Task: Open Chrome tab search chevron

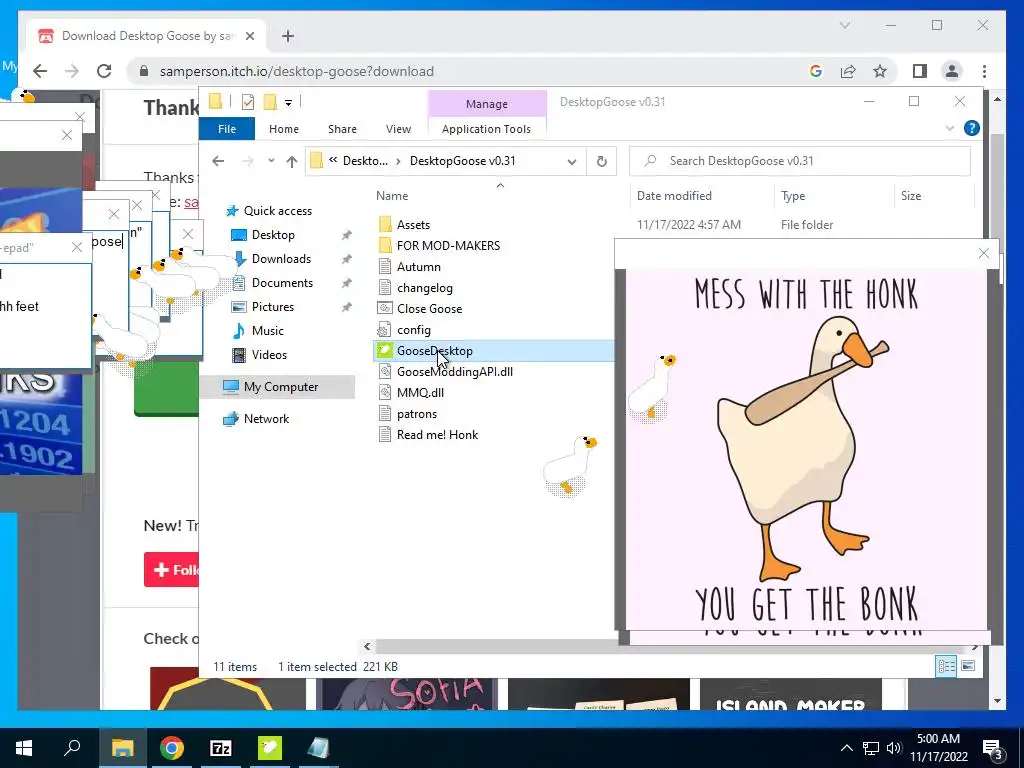Action: (x=844, y=25)
